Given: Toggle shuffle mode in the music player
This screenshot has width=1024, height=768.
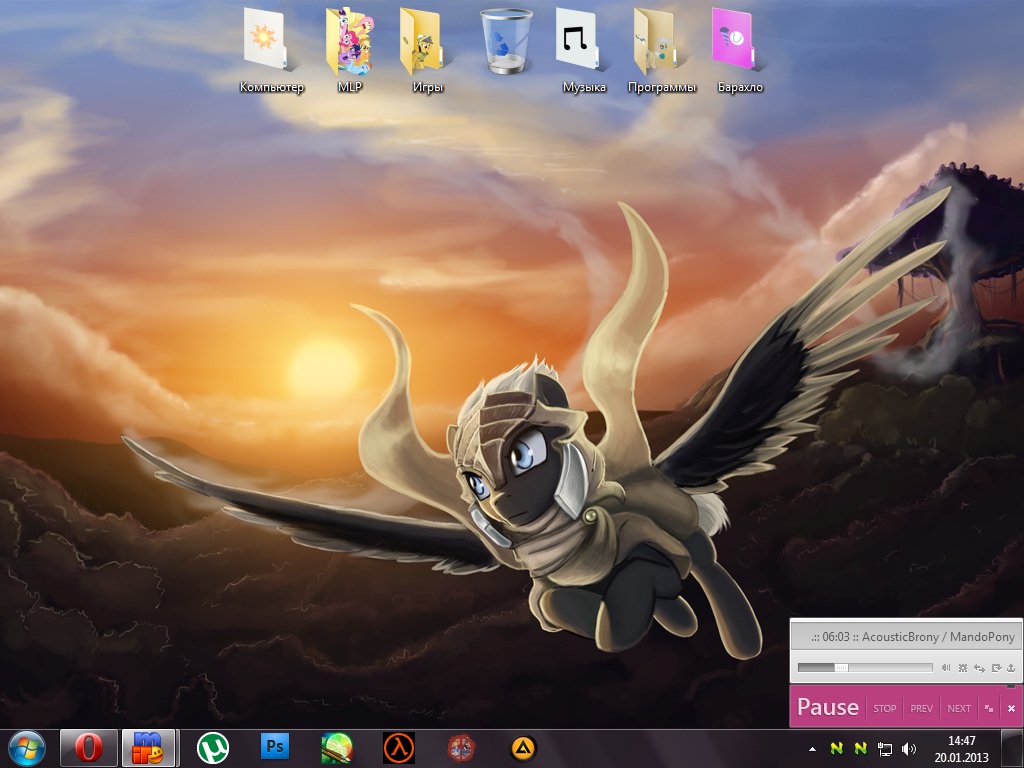Looking at the screenshot, I should (962, 667).
